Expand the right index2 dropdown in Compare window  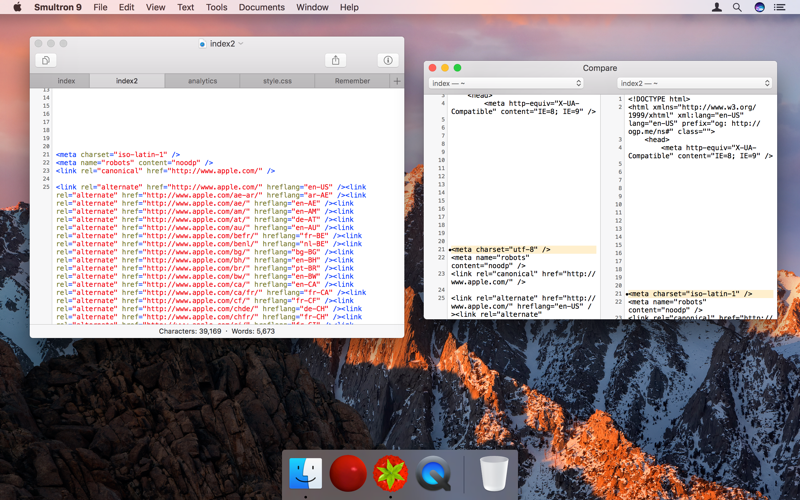pyautogui.click(x=694, y=83)
